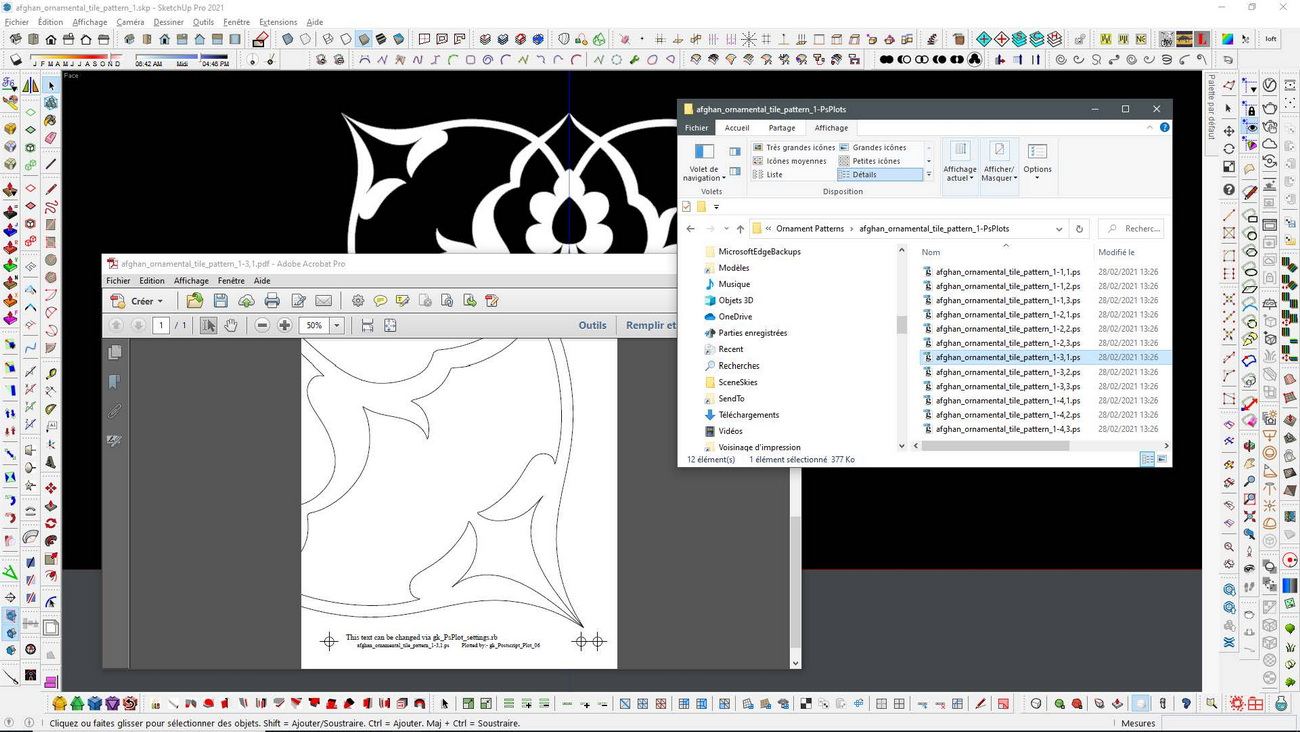The height and width of the screenshot is (732, 1300).
Task: Save the PDF with the floppy disk icon
Action: pyautogui.click(x=220, y=301)
